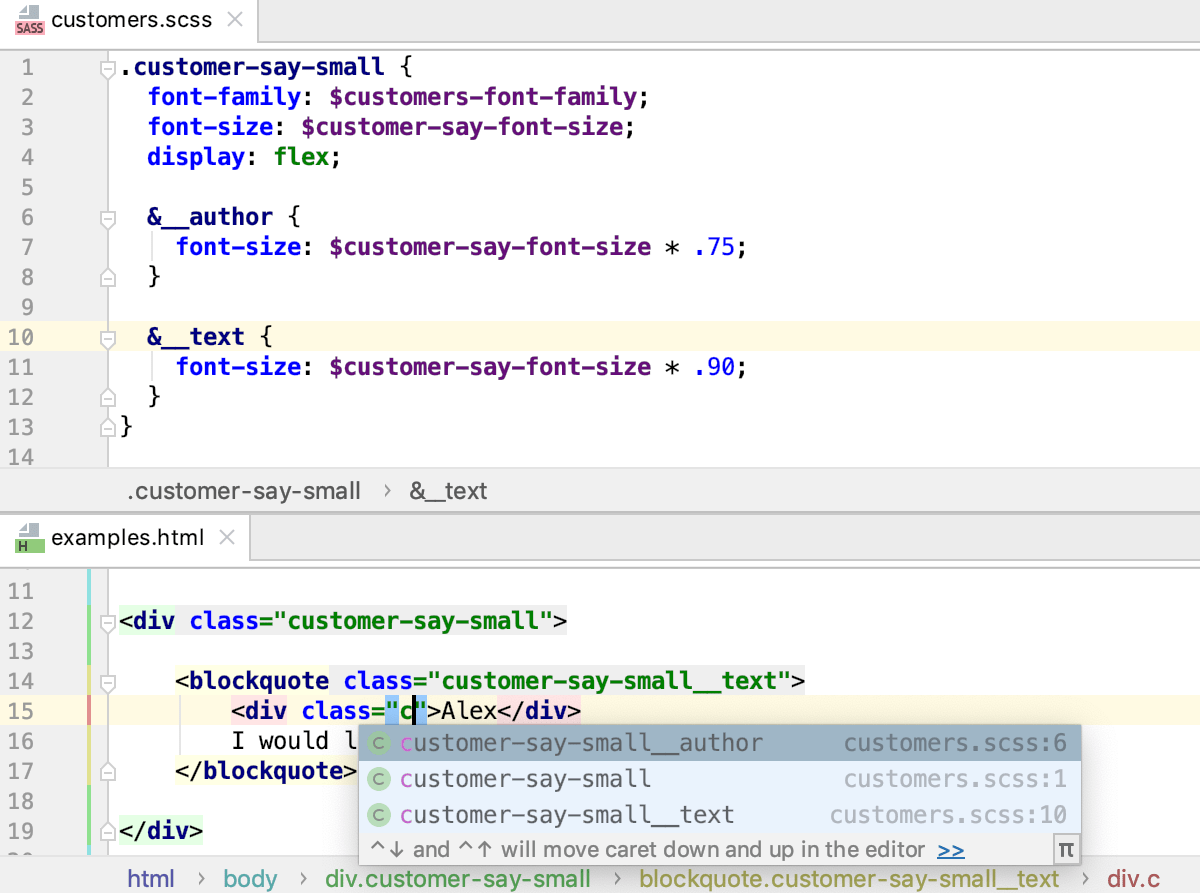Click the Alex text on HTML line 15
Image resolution: width=1200 pixels, height=893 pixels.
(x=469, y=711)
